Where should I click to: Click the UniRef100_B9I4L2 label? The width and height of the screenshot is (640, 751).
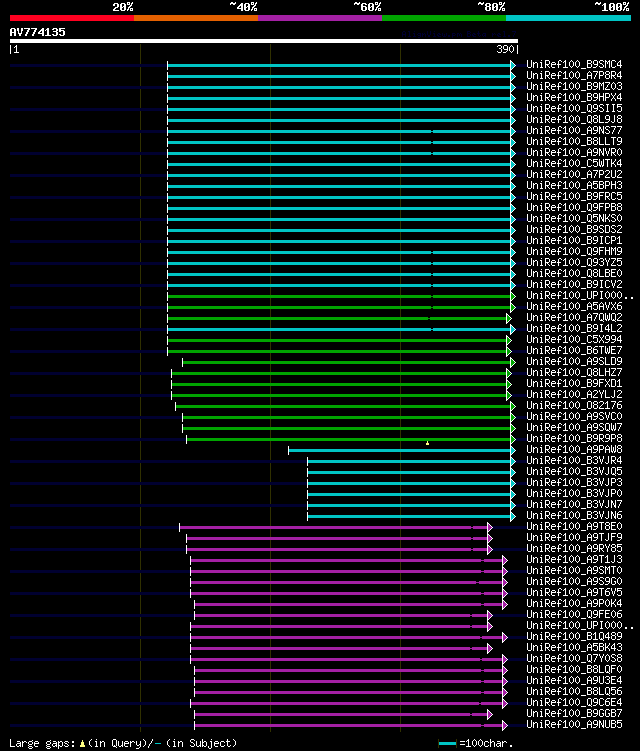pyautogui.click(x=574, y=329)
